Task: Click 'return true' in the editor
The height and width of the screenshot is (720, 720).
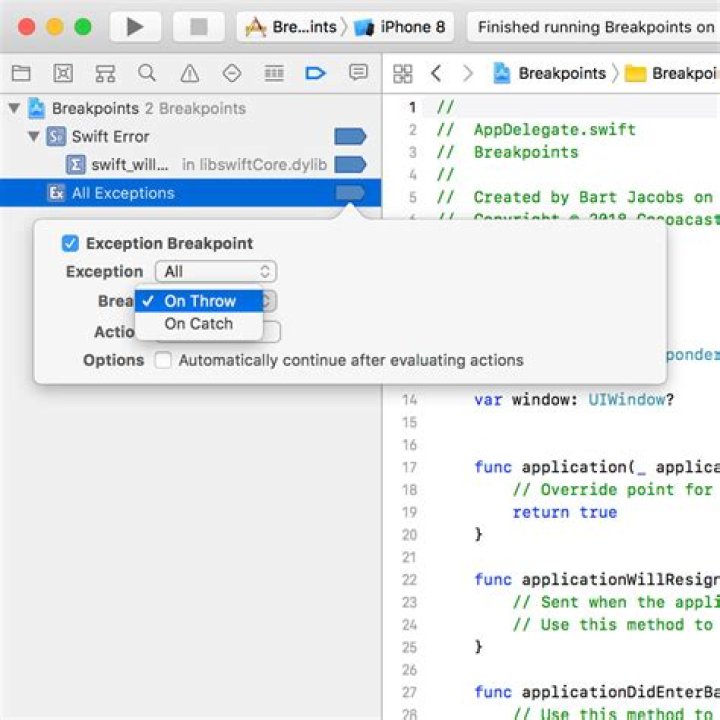Action: click(x=565, y=512)
